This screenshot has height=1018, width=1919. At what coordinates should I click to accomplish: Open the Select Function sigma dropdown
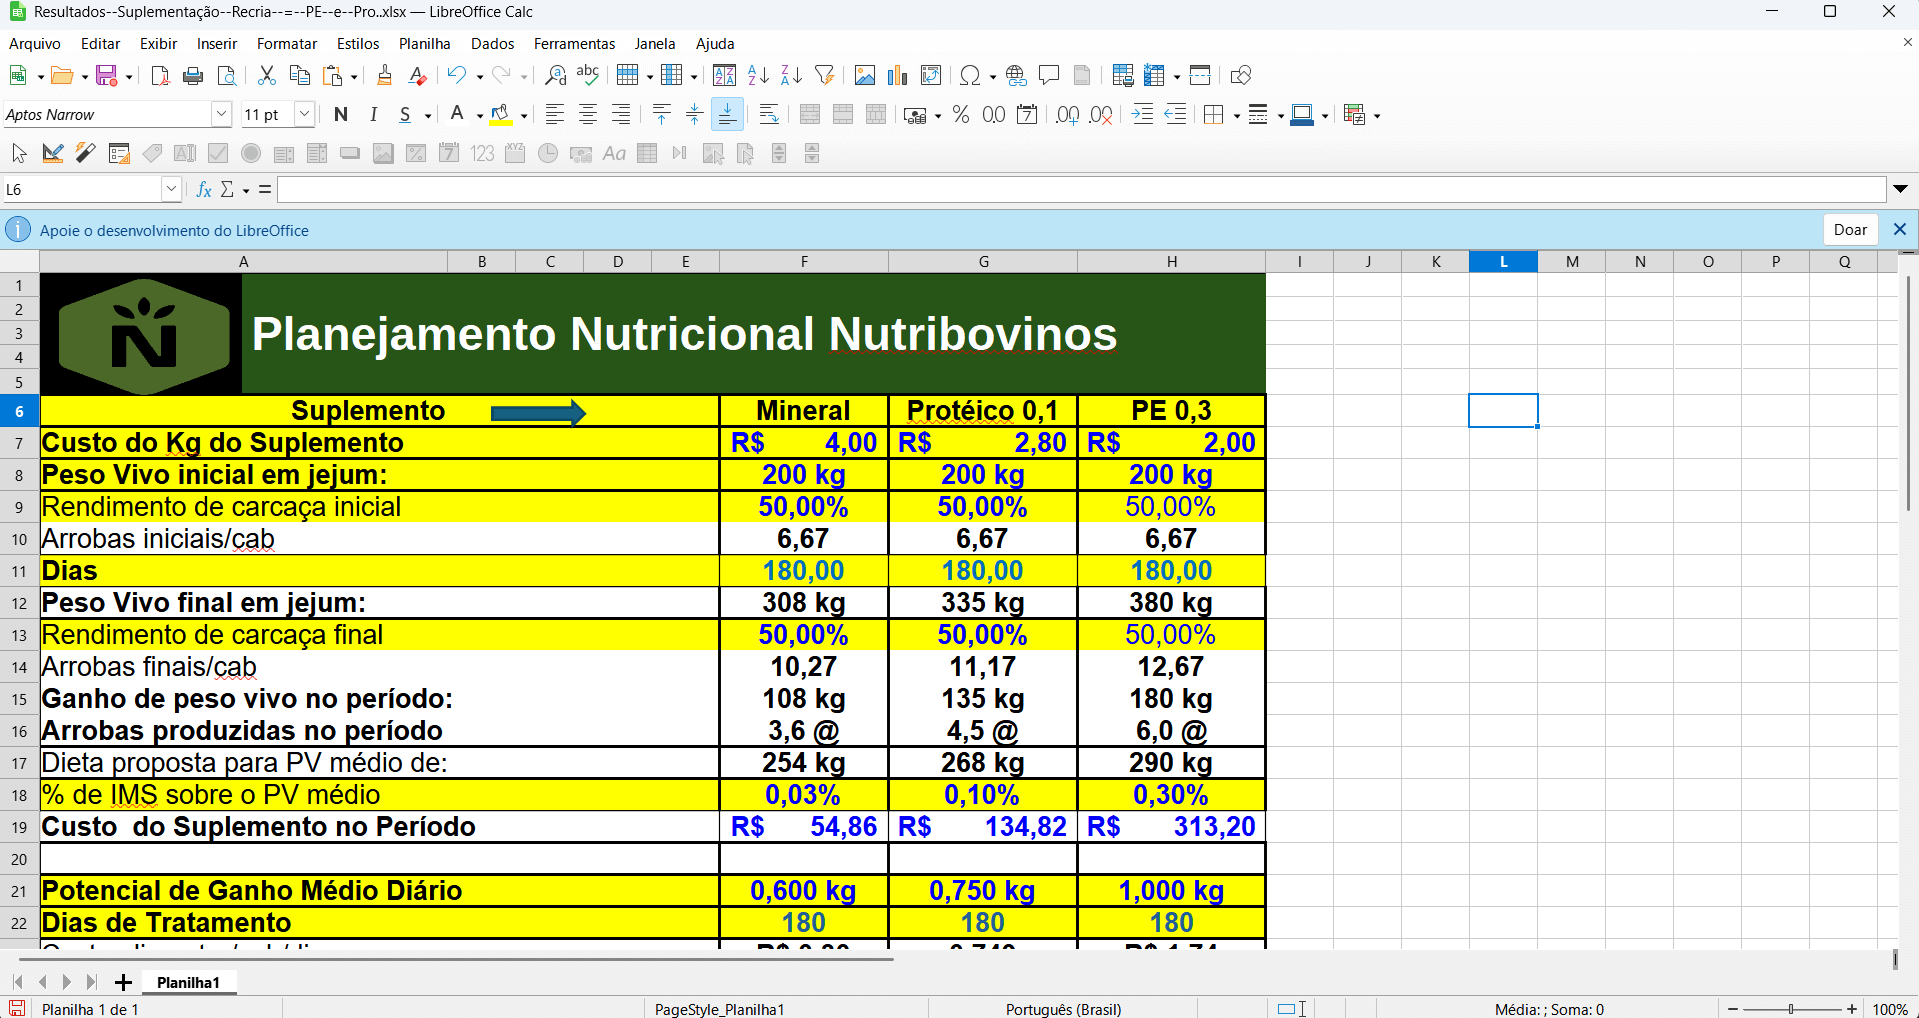pos(246,190)
